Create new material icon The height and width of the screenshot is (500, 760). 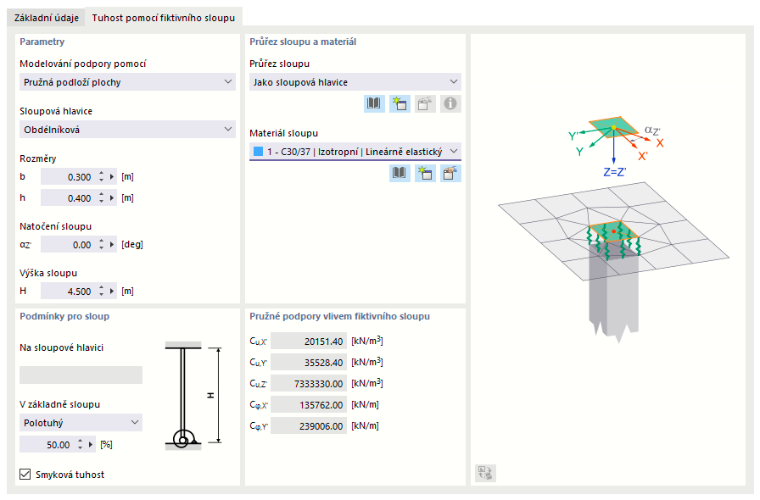(x=425, y=173)
